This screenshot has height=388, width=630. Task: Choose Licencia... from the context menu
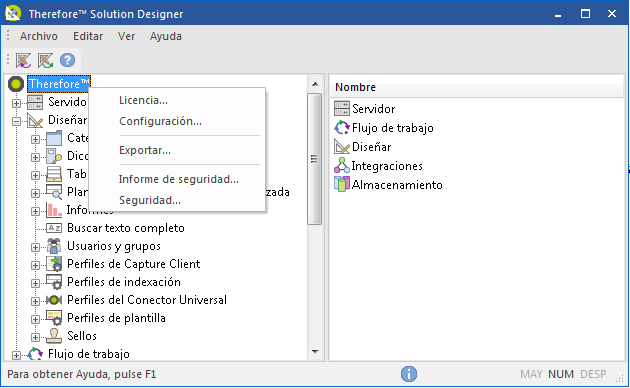(x=177, y=100)
